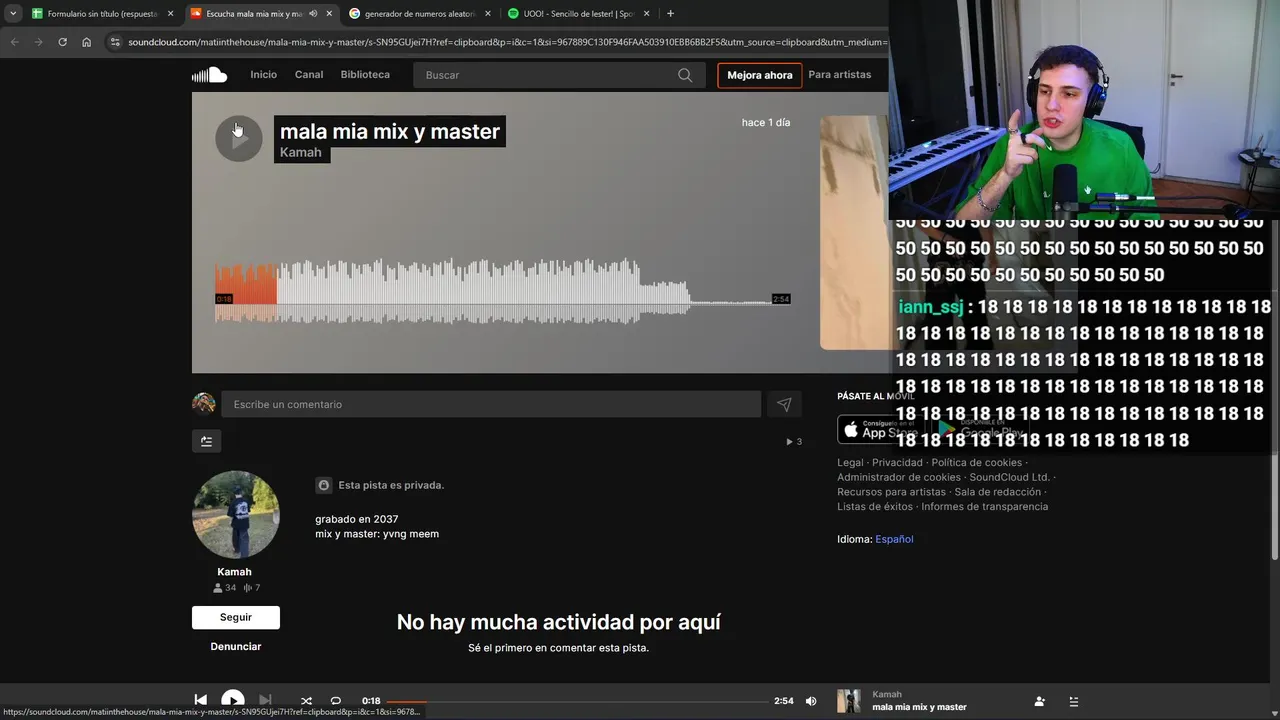Click the SoundCloud logo in the header

209,75
